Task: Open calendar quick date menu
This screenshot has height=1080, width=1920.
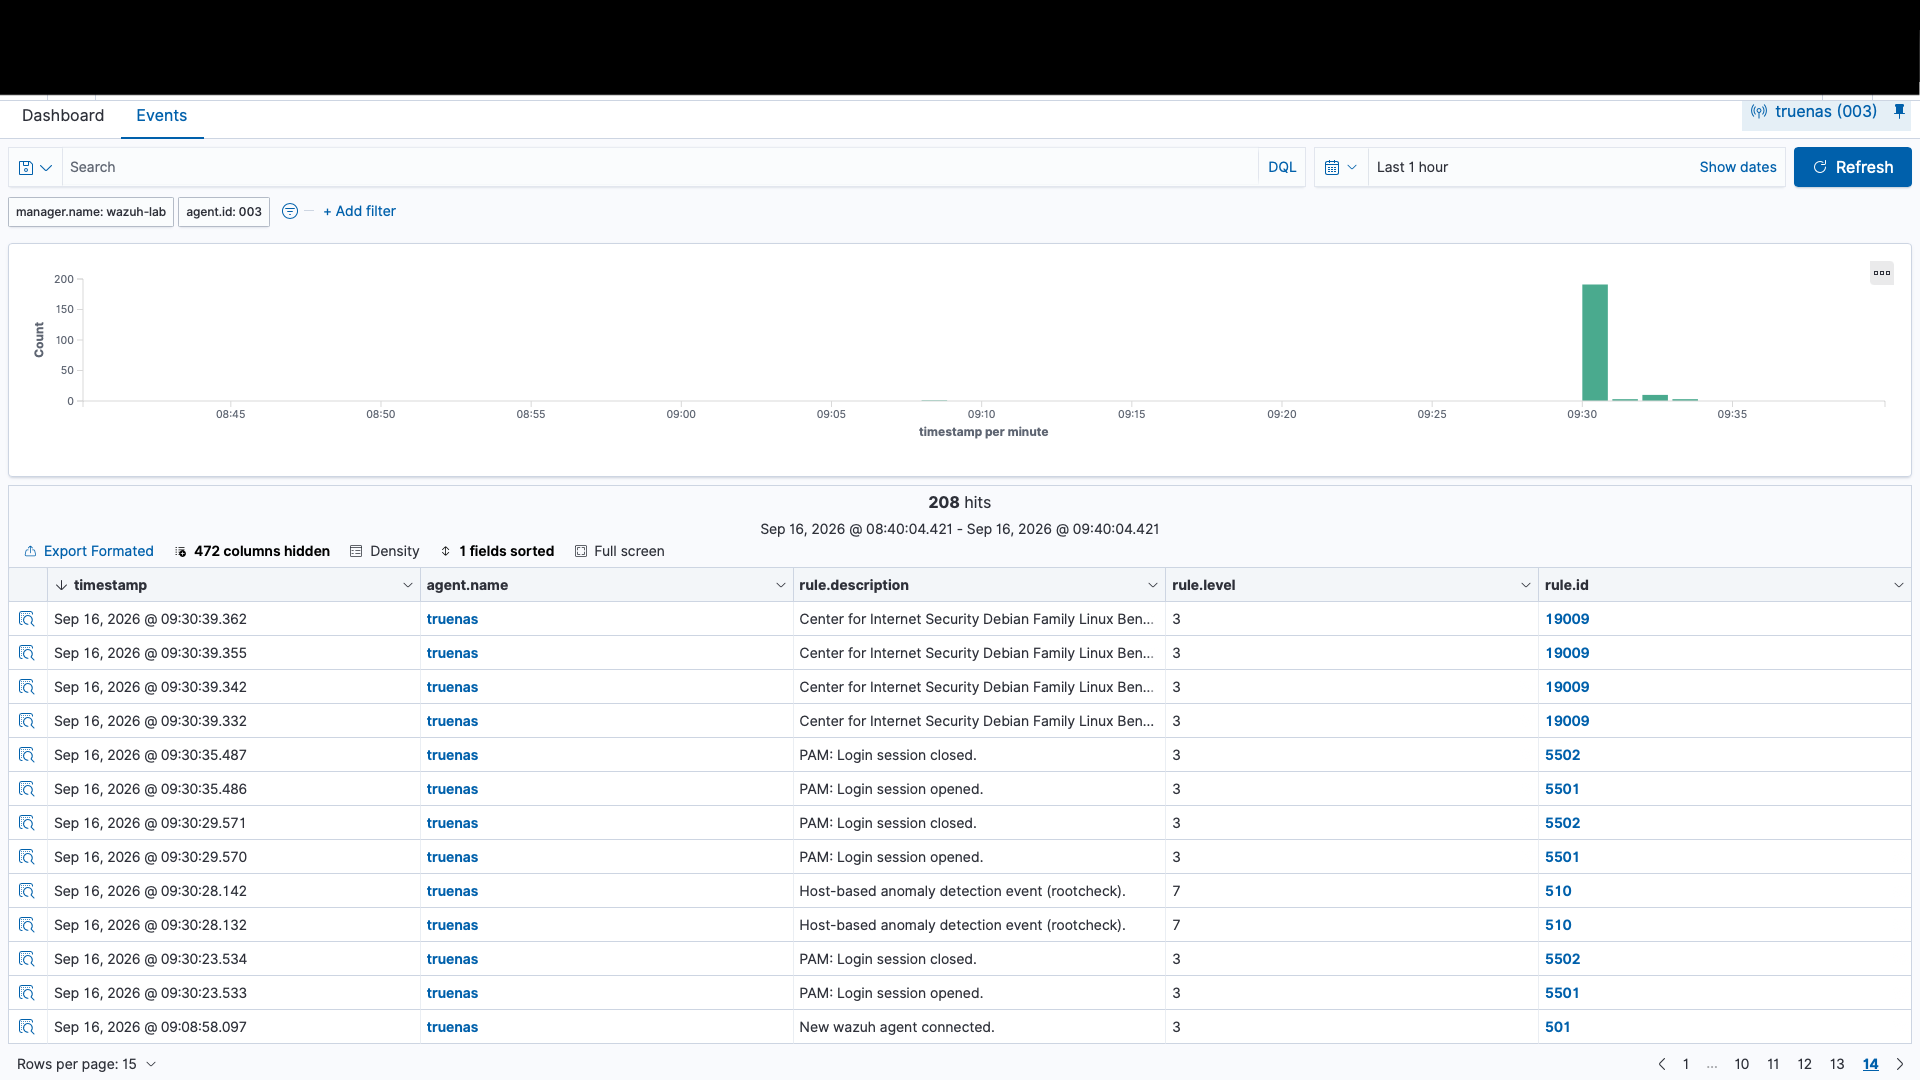Action: pyautogui.click(x=1340, y=168)
